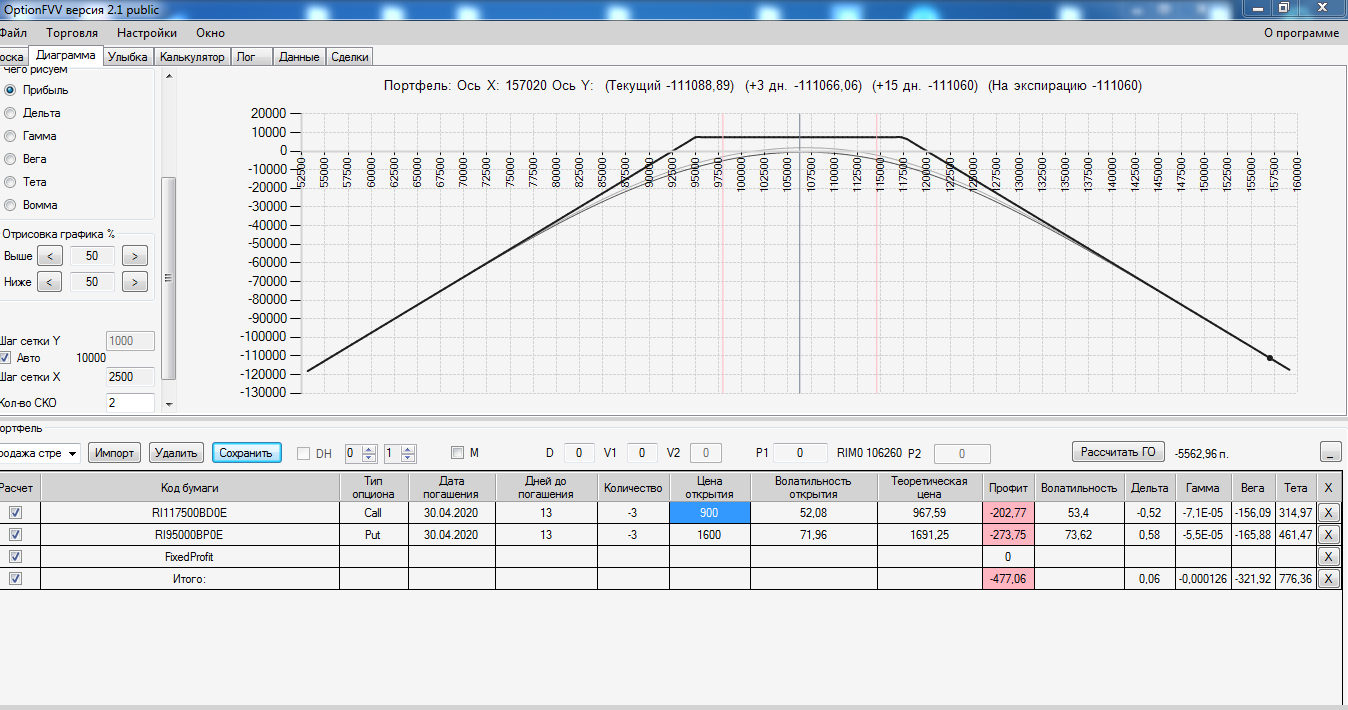The width and height of the screenshot is (1348, 710).
Task: Increase the Ниже chart percent with right arrow
Action: click(x=135, y=282)
